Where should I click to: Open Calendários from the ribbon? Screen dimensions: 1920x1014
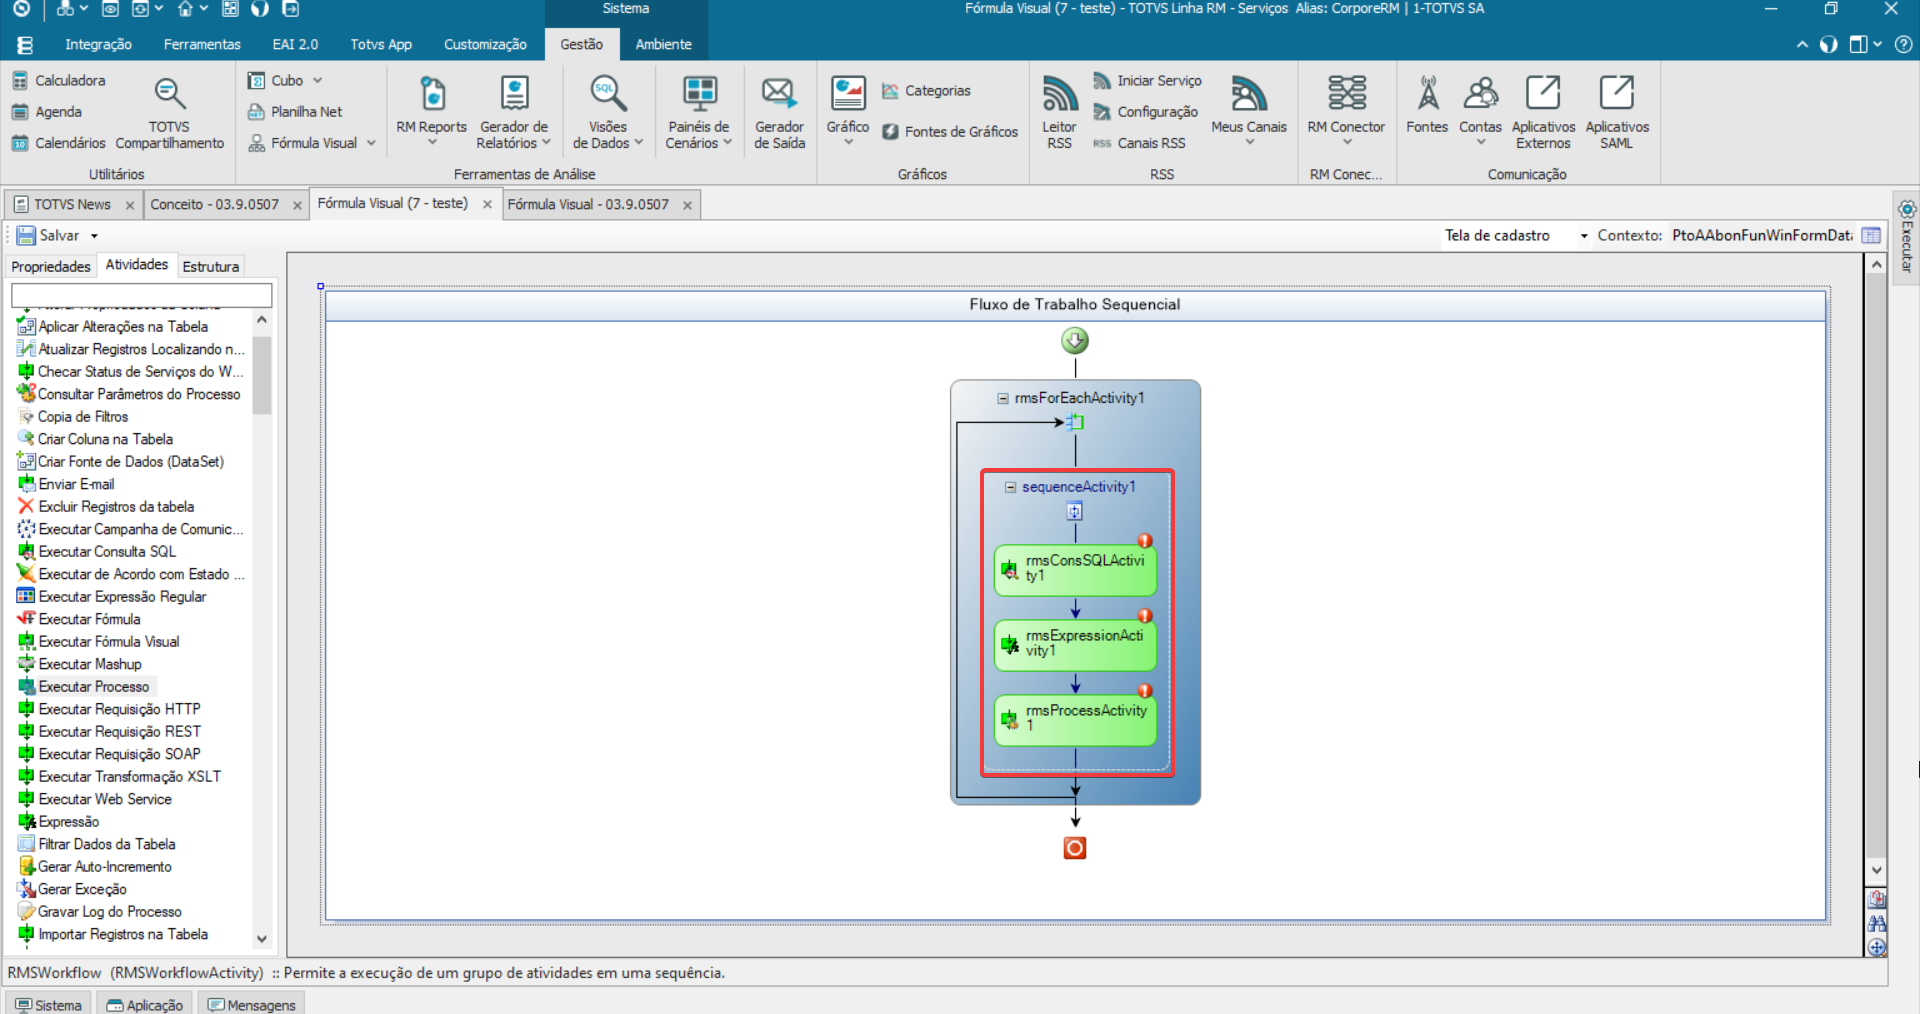(58, 143)
